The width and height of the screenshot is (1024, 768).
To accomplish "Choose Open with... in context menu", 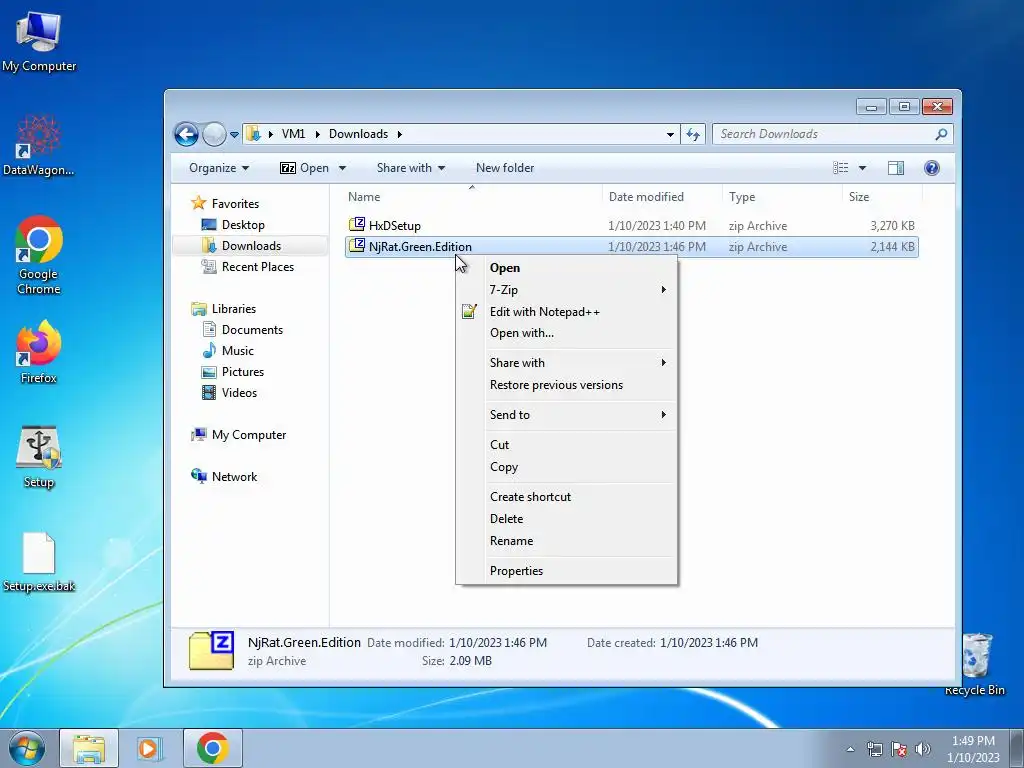I will click(566, 333).
